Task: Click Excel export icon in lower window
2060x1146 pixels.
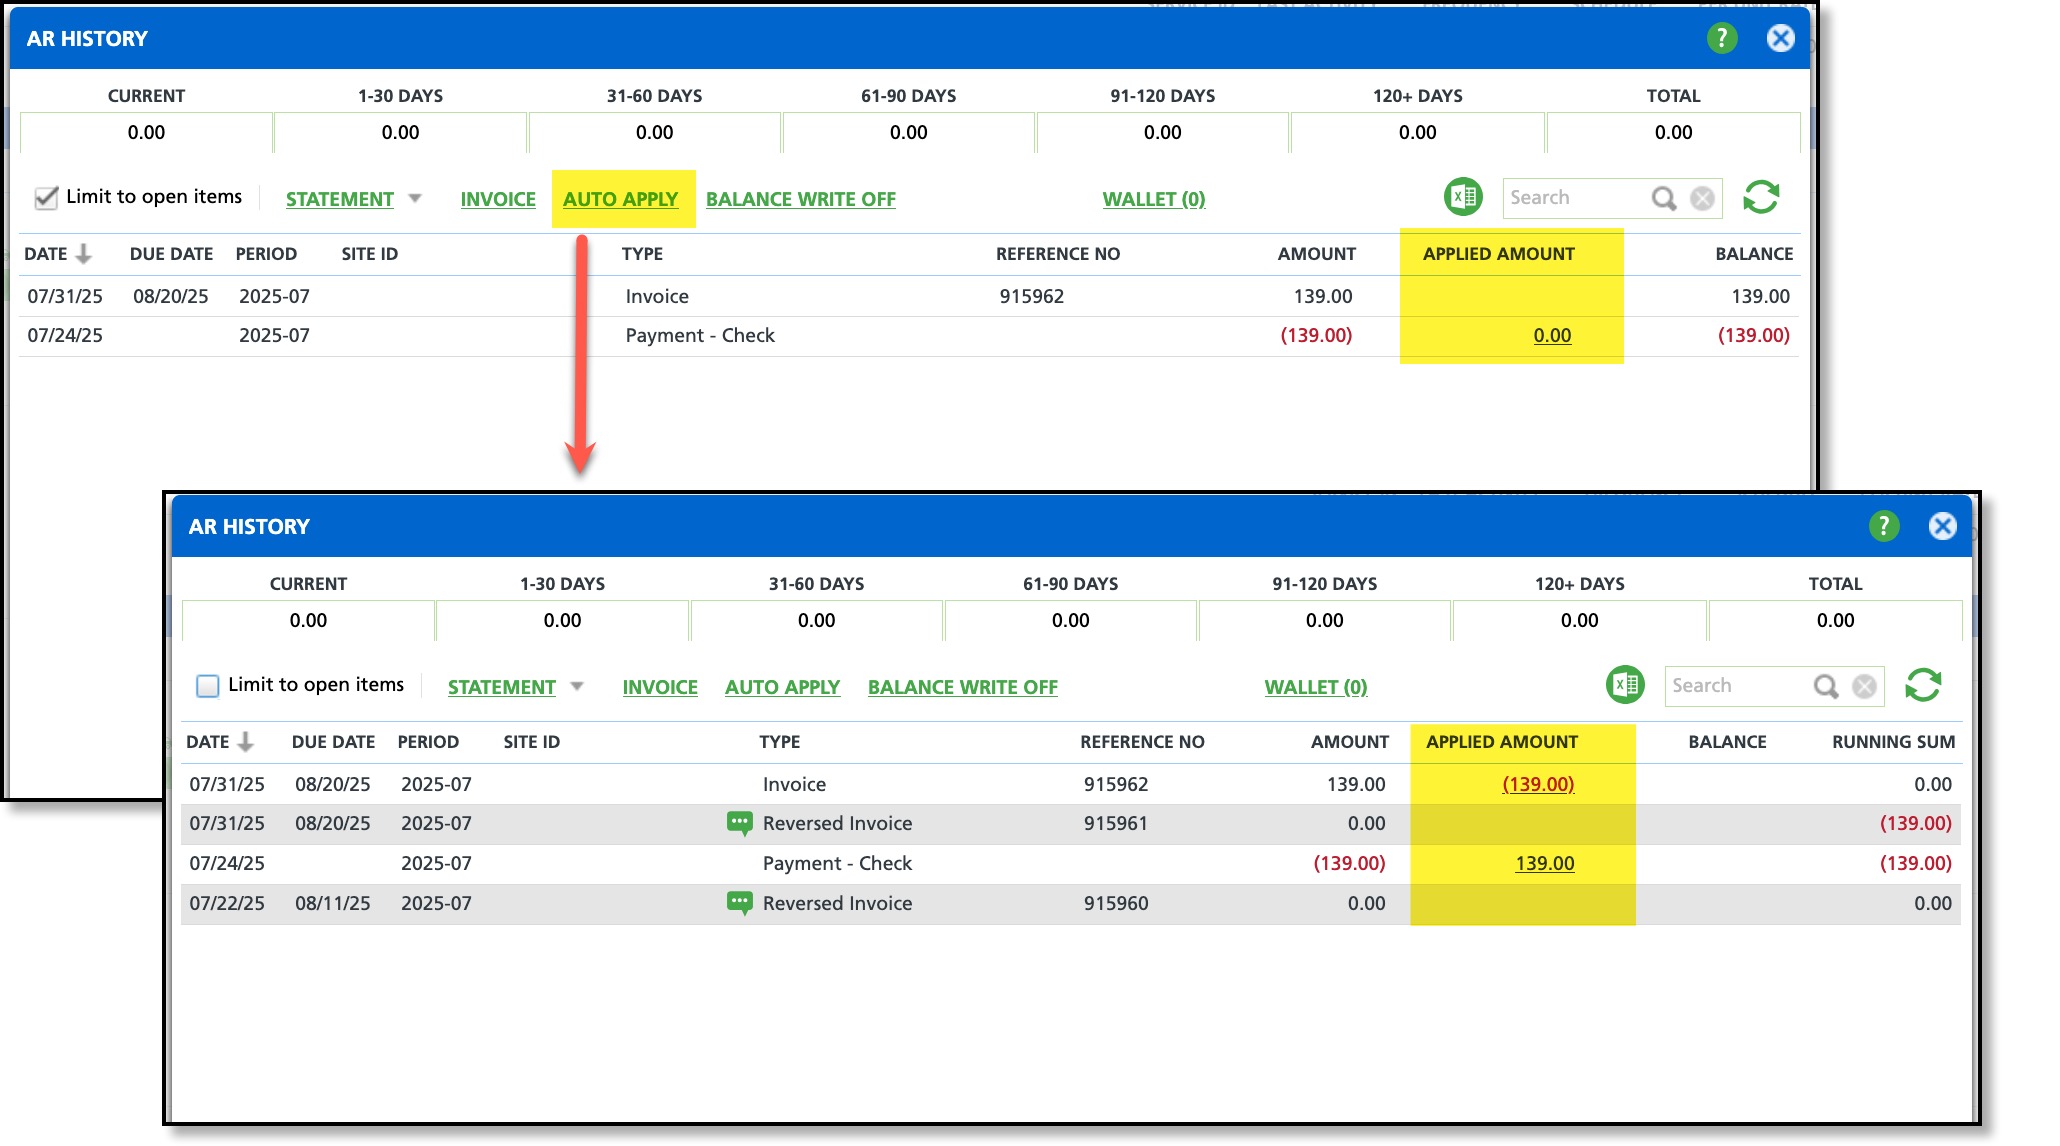Action: tap(1625, 685)
